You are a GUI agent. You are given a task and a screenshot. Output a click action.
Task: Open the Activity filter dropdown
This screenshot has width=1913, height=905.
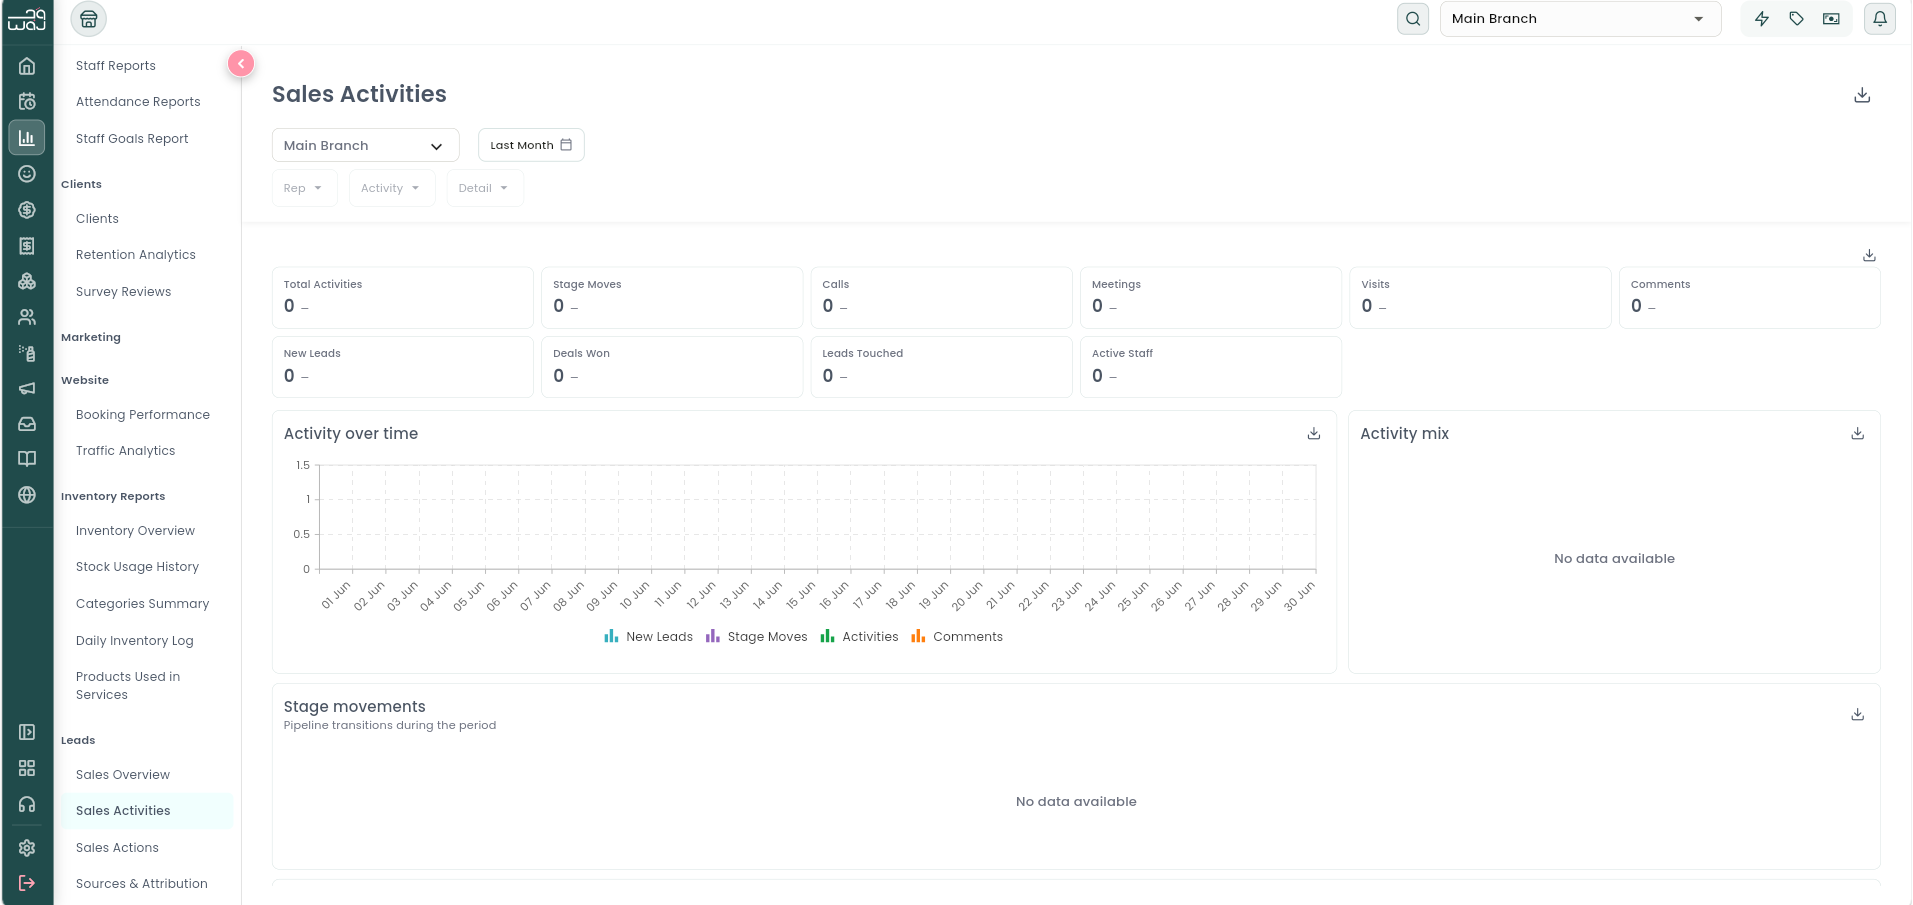pyautogui.click(x=391, y=188)
